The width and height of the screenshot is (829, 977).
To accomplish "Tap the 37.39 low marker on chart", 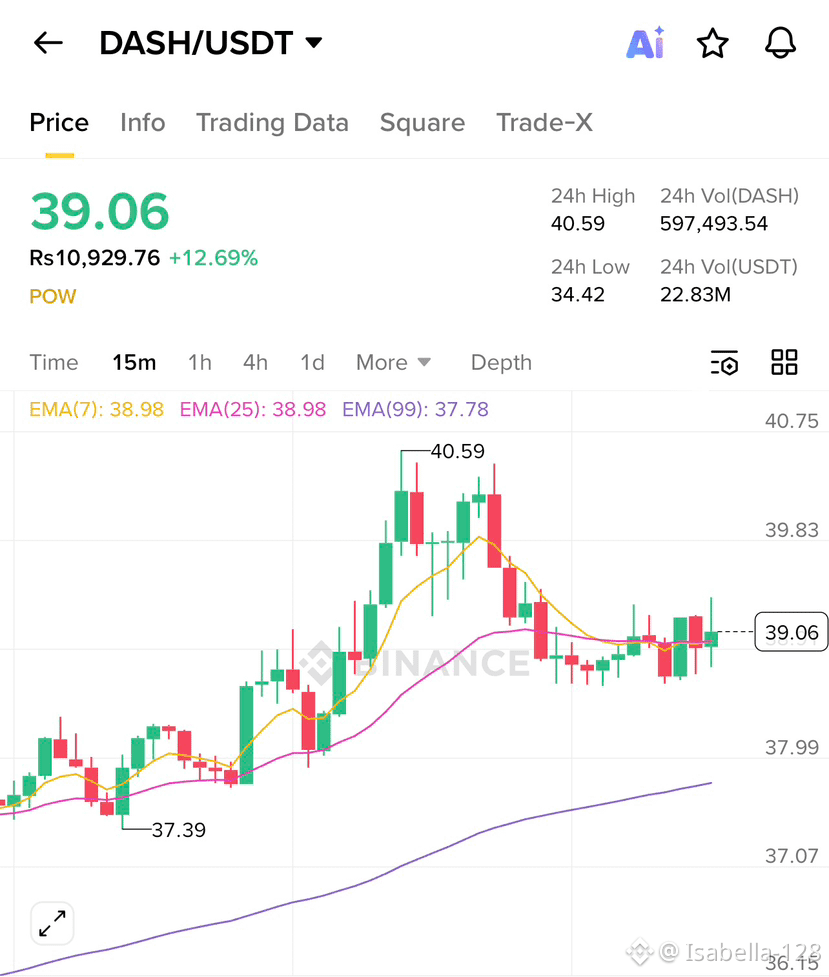I will coord(178,830).
